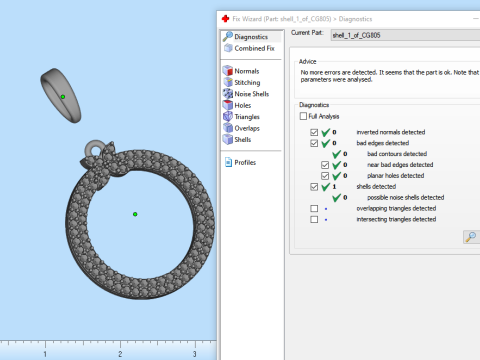
Task: Click the 'possible noise shells detected' text
Action: 406,197
